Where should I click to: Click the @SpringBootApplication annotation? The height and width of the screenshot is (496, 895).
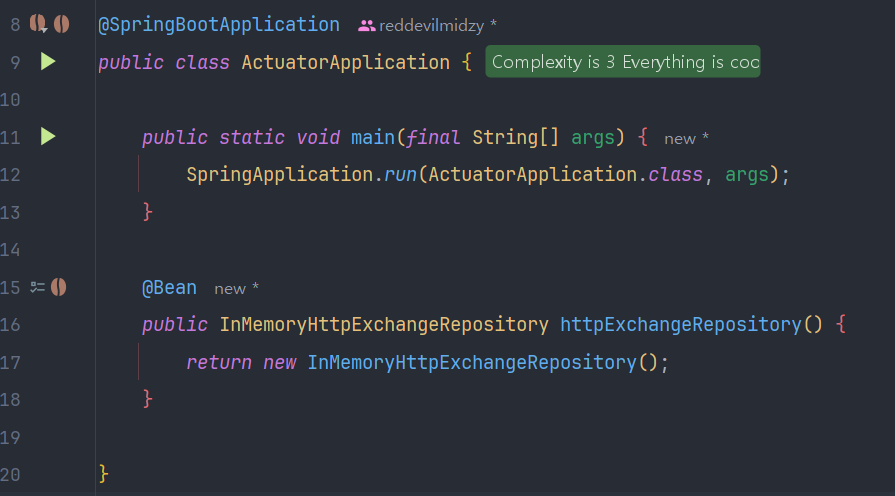(x=219, y=25)
